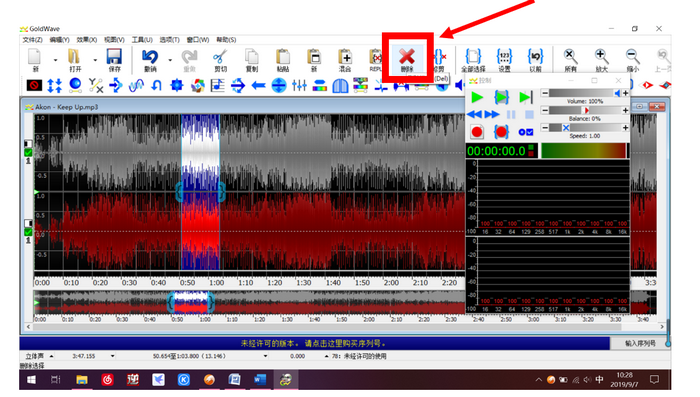Open control properties blue checkbox icon
This screenshot has height=397, width=700.
(525, 132)
